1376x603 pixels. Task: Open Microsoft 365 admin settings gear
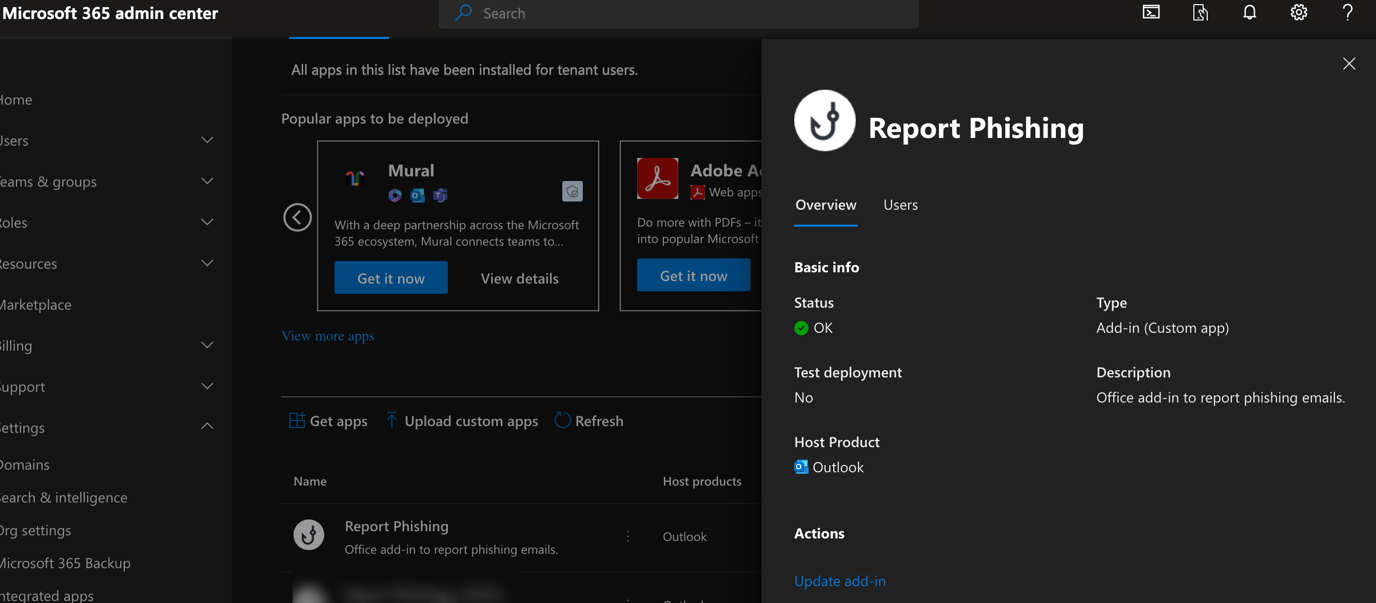pyautogui.click(x=1298, y=12)
